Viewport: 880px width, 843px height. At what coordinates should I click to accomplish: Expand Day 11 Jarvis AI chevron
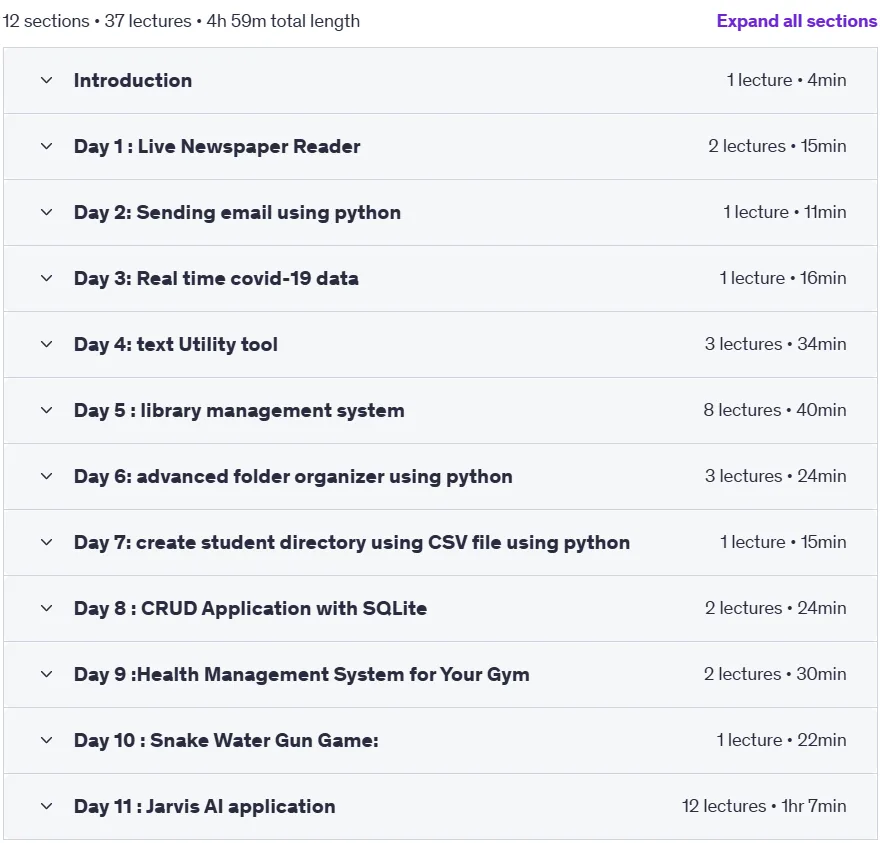coord(47,806)
